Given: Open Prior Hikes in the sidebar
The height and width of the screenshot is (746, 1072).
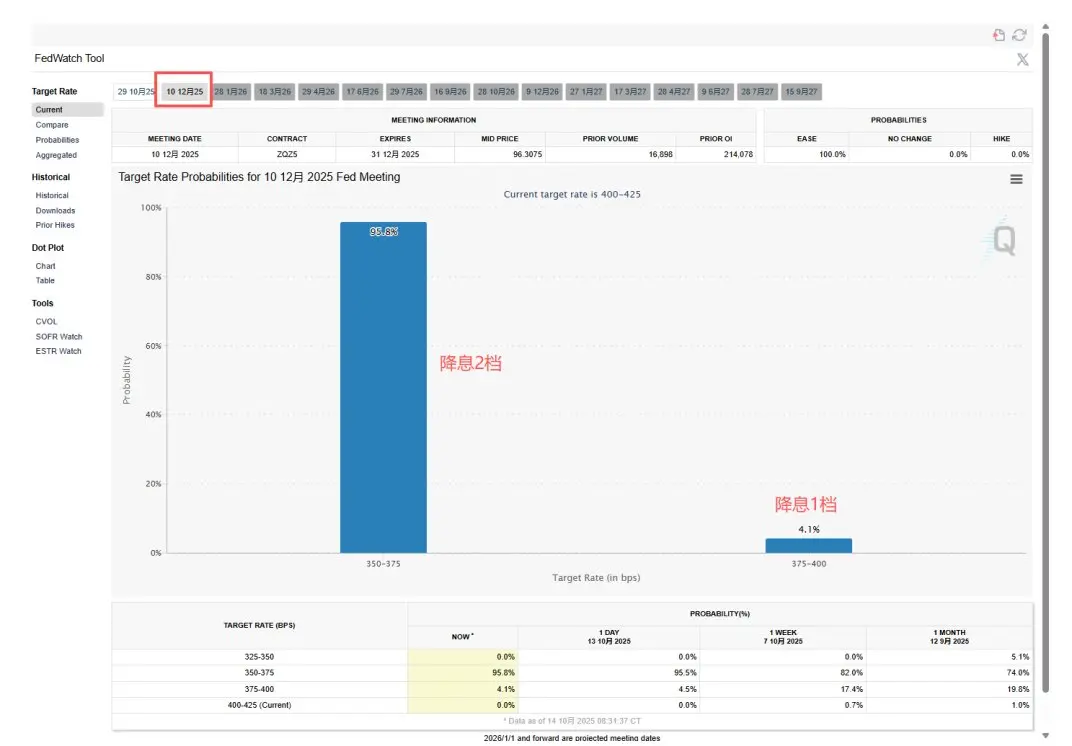Looking at the screenshot, I should click(x=55, y=225).
